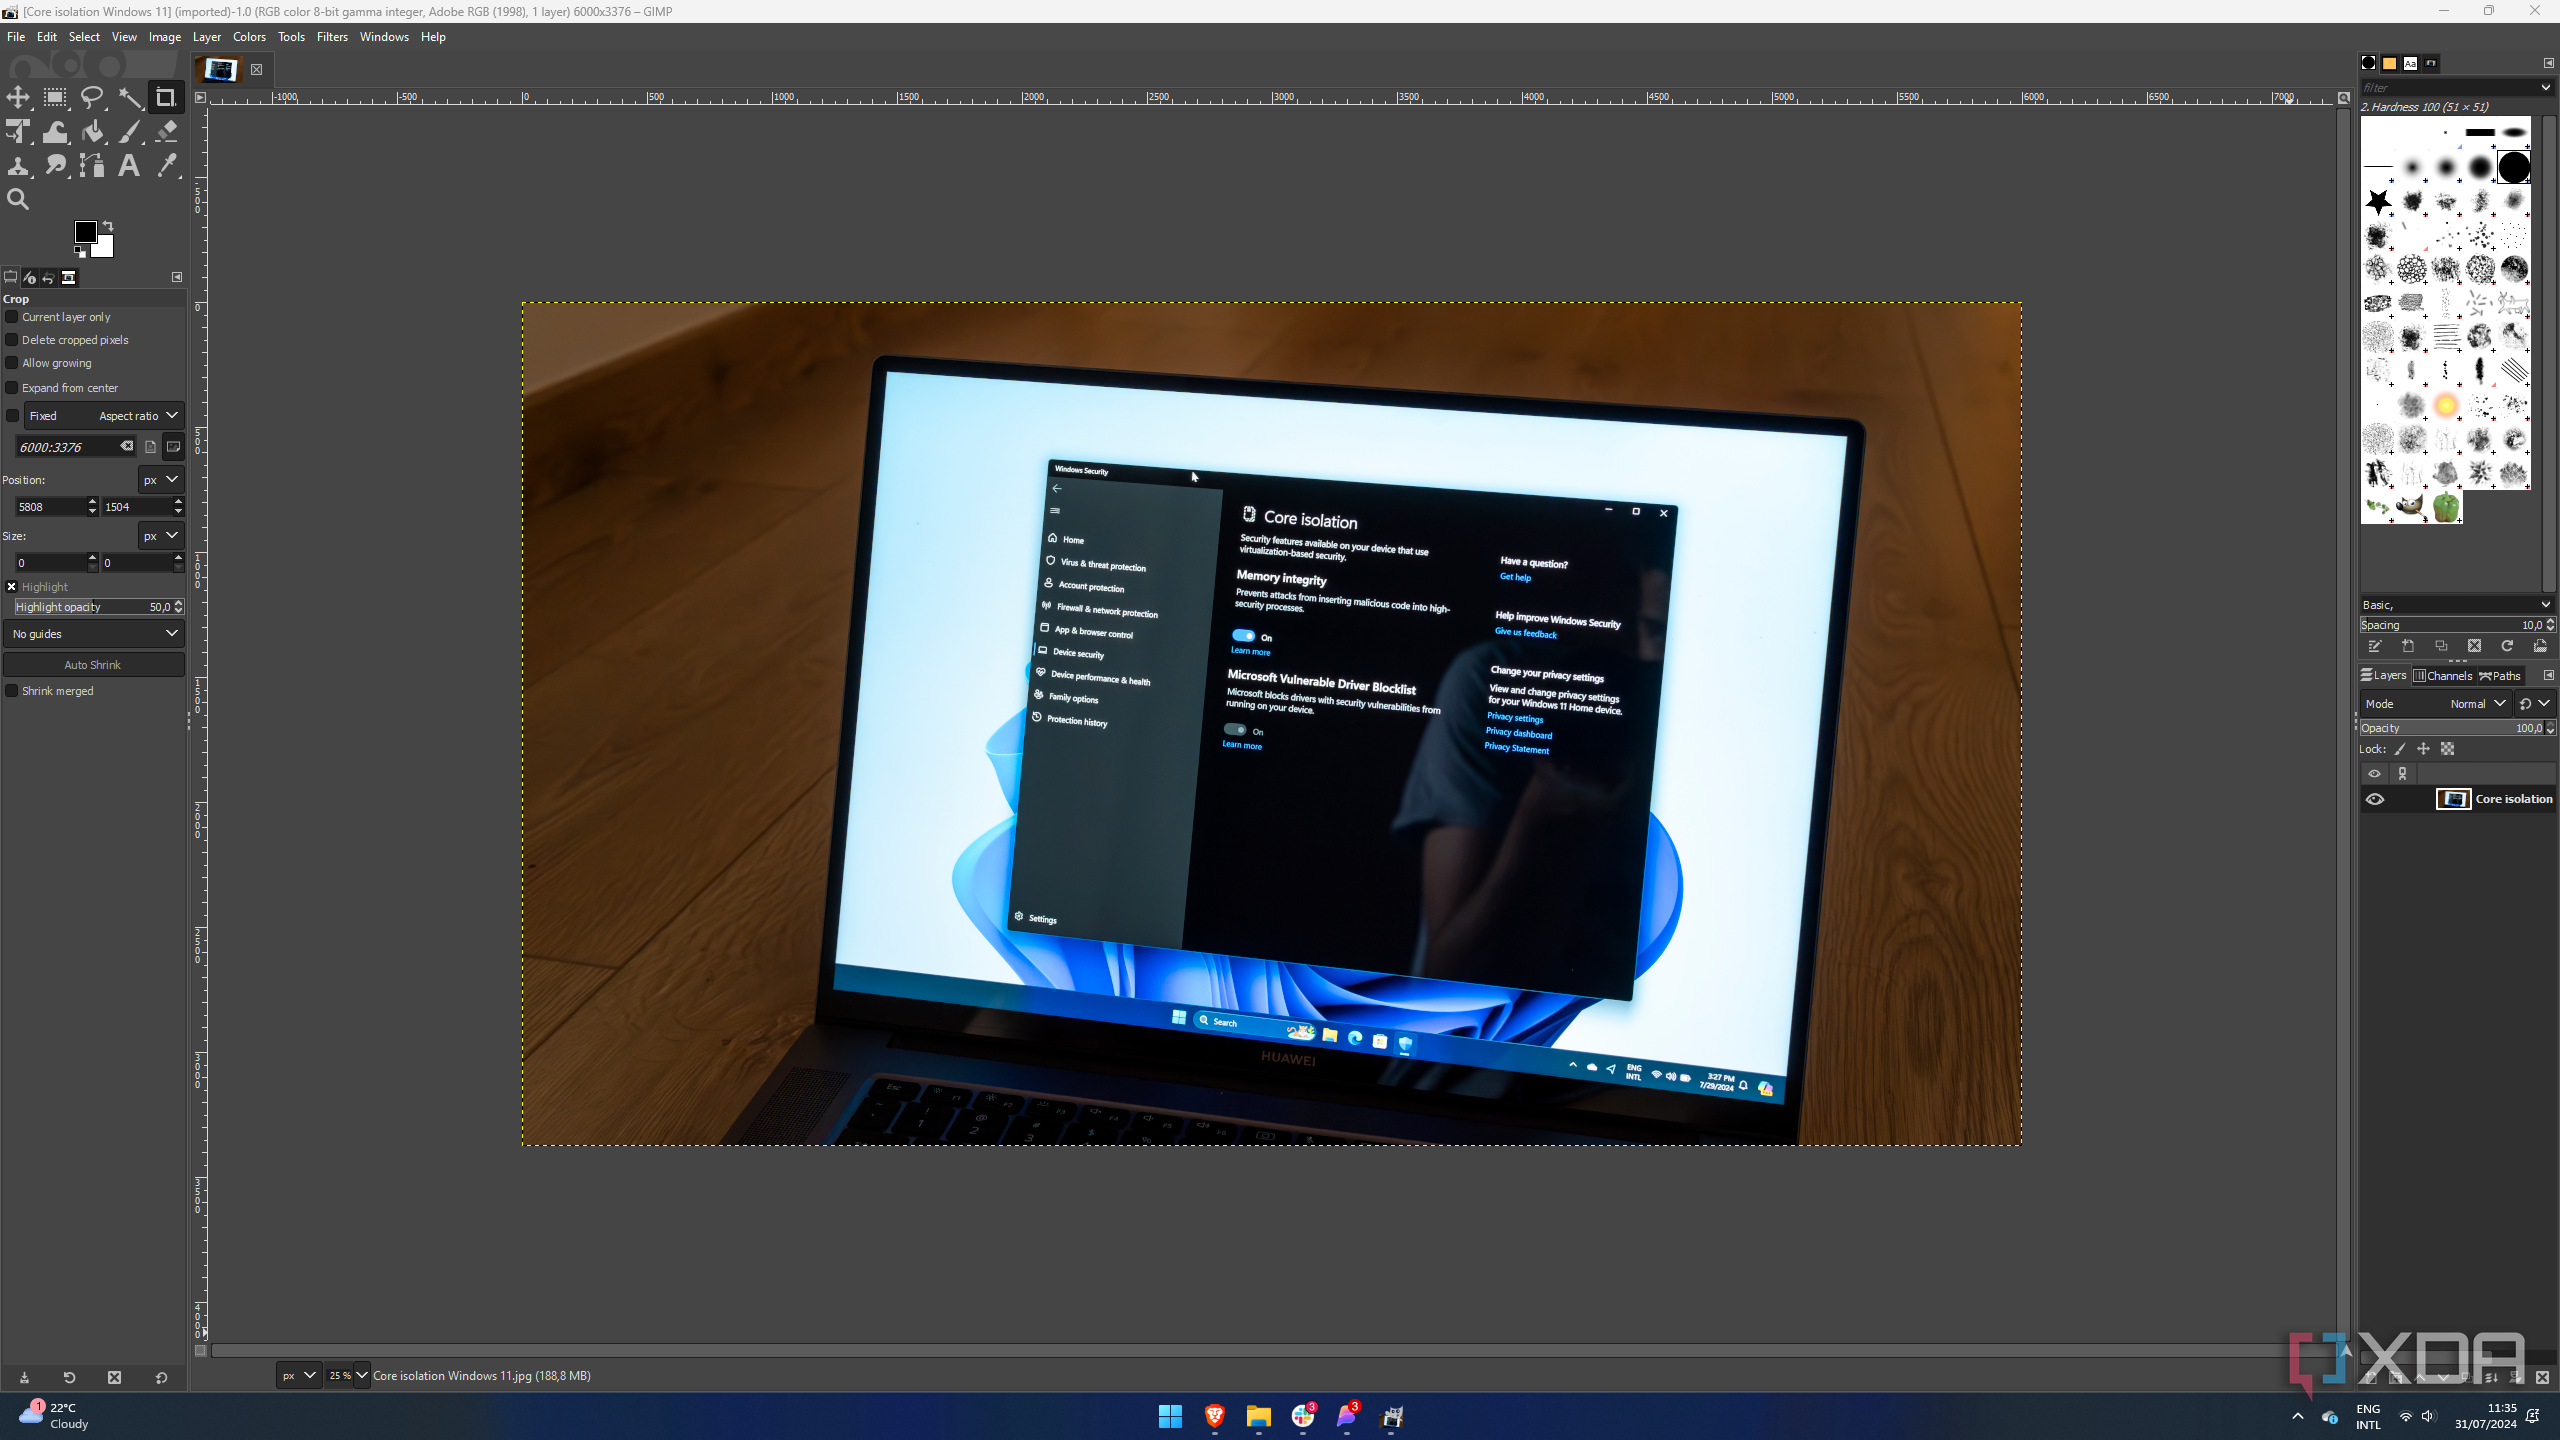Open the Layer menu
Image resolution: width=2560 pixels, height=1440 pixels.
(207, 37)
